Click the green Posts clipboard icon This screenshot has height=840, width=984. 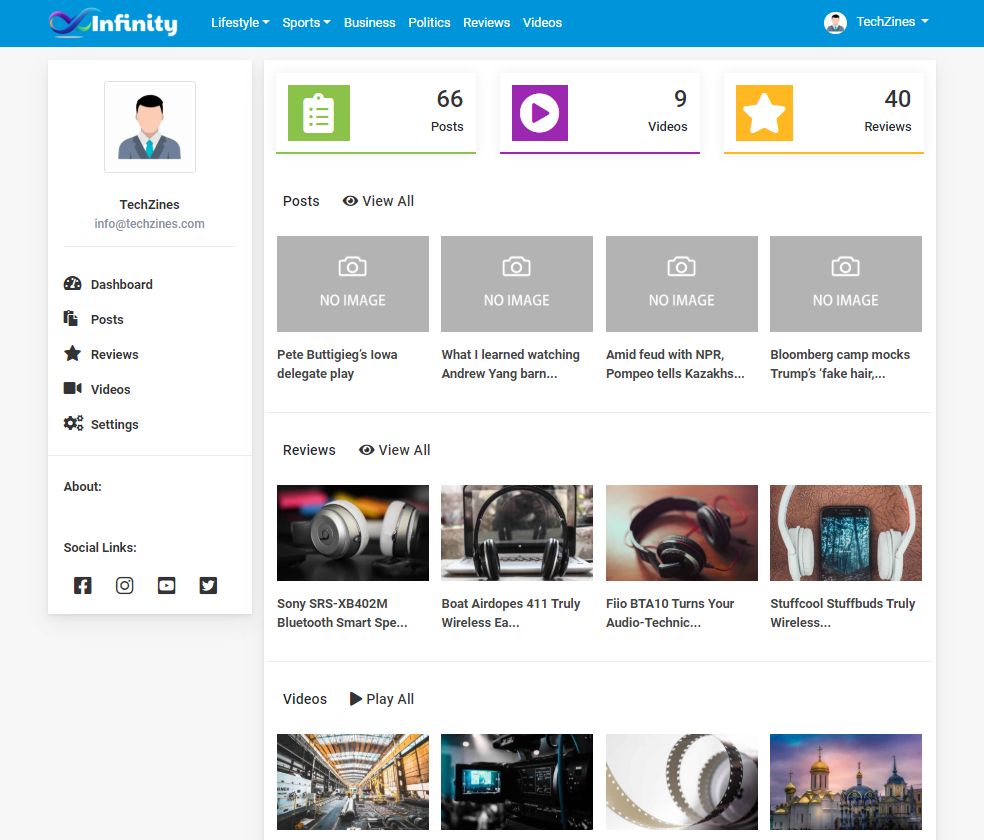point(319,113)
